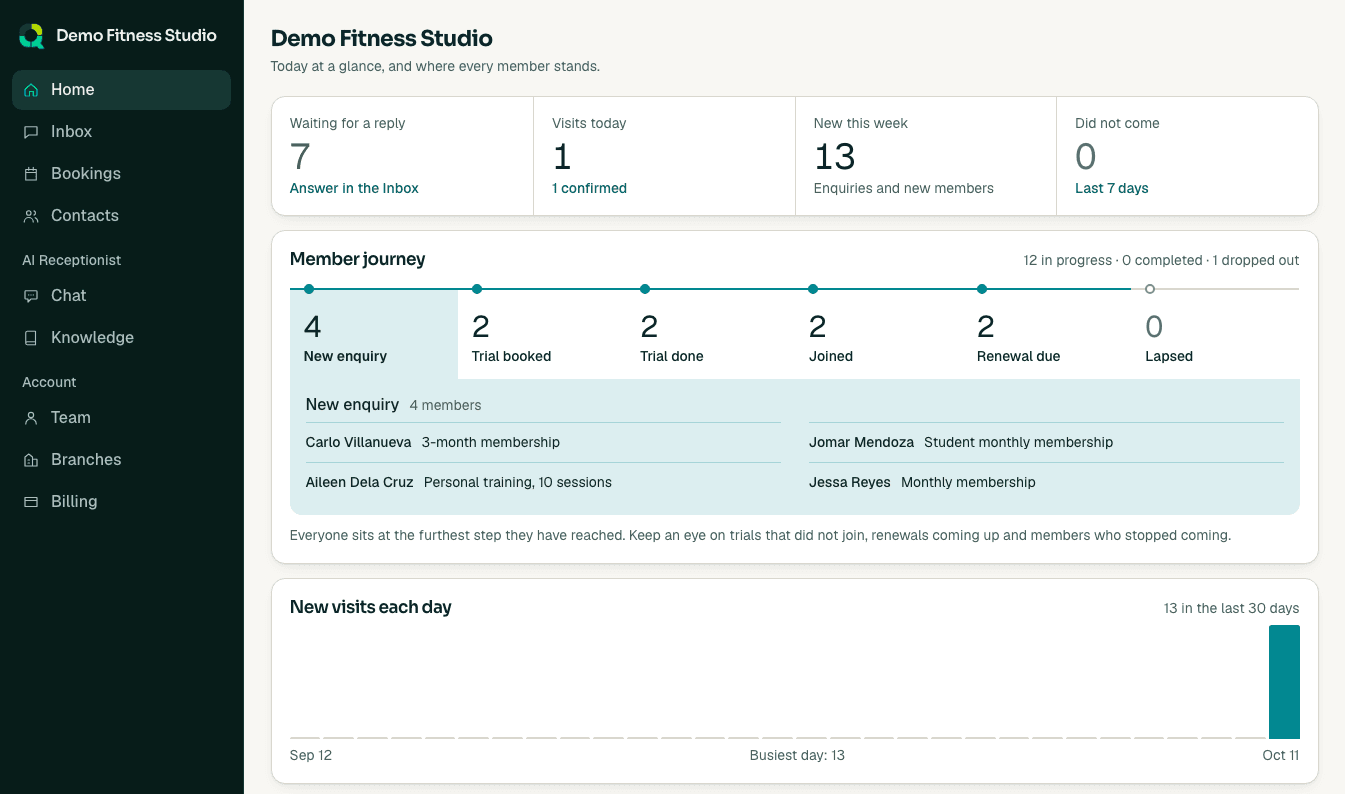
Task: Click the Renewal due timeline dot
Action: (x=982, y=289)
